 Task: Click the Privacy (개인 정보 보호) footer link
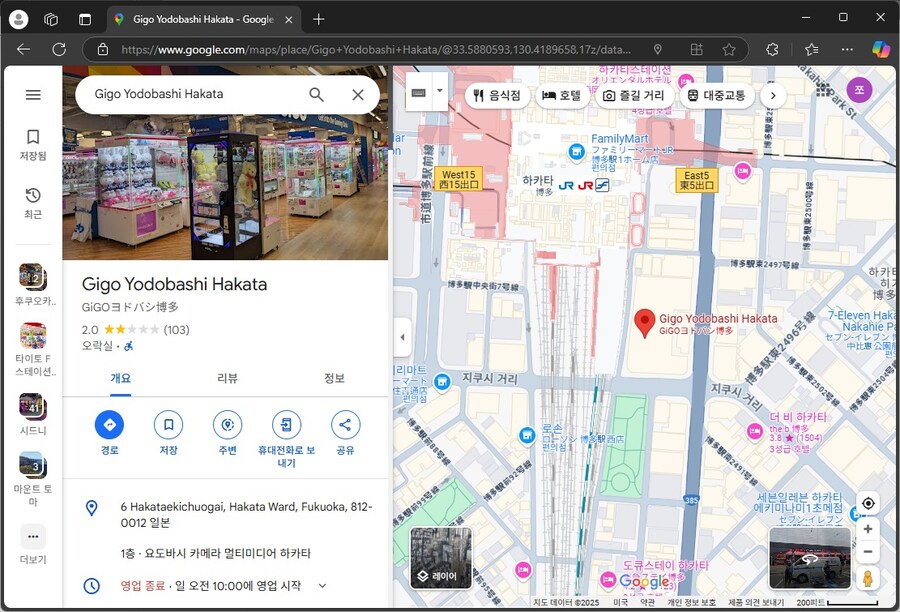click(691, 602)
